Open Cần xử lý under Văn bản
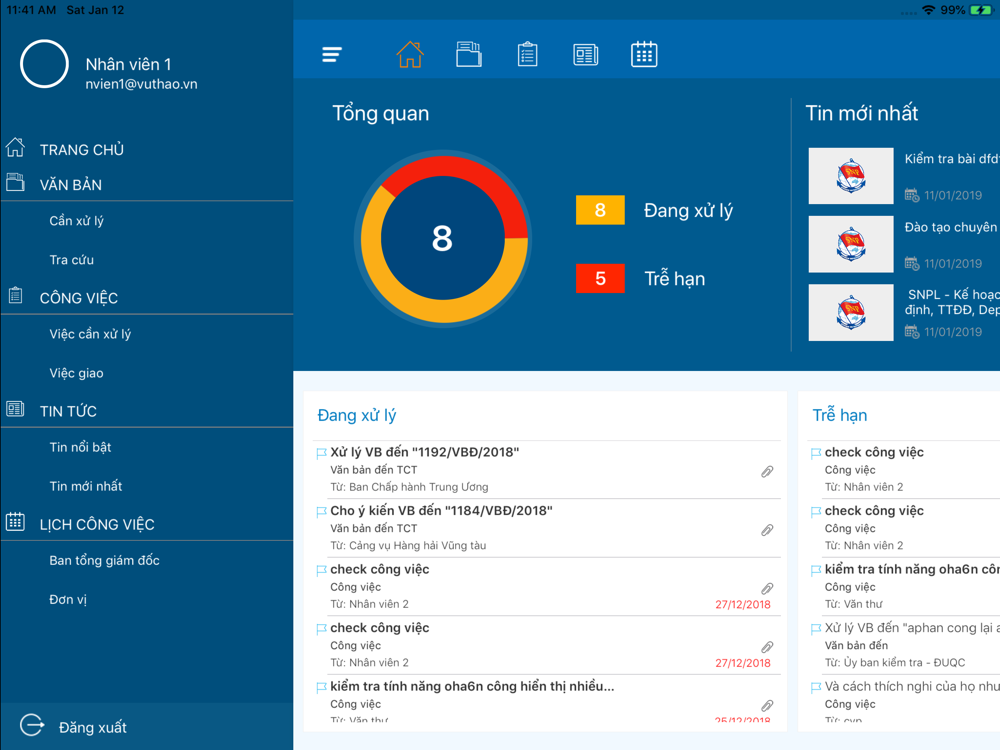1000x750 pixels. click(77, 221)
